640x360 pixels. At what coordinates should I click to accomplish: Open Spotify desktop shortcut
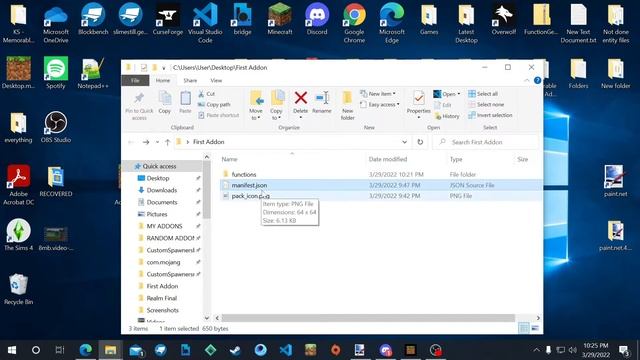point(56,73)
